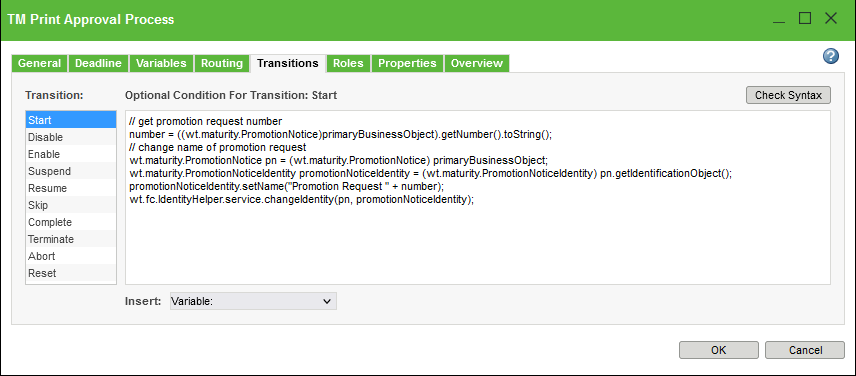Select the Complete transition
The height and width of the screenshot is (376, 856).
[x=71, y=222]
